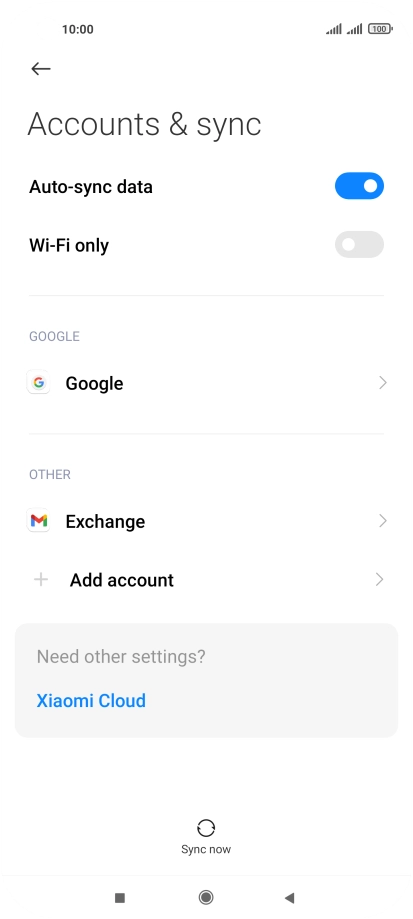
Task: Tap the back arrow icon
Action: (x=40, y=69)
